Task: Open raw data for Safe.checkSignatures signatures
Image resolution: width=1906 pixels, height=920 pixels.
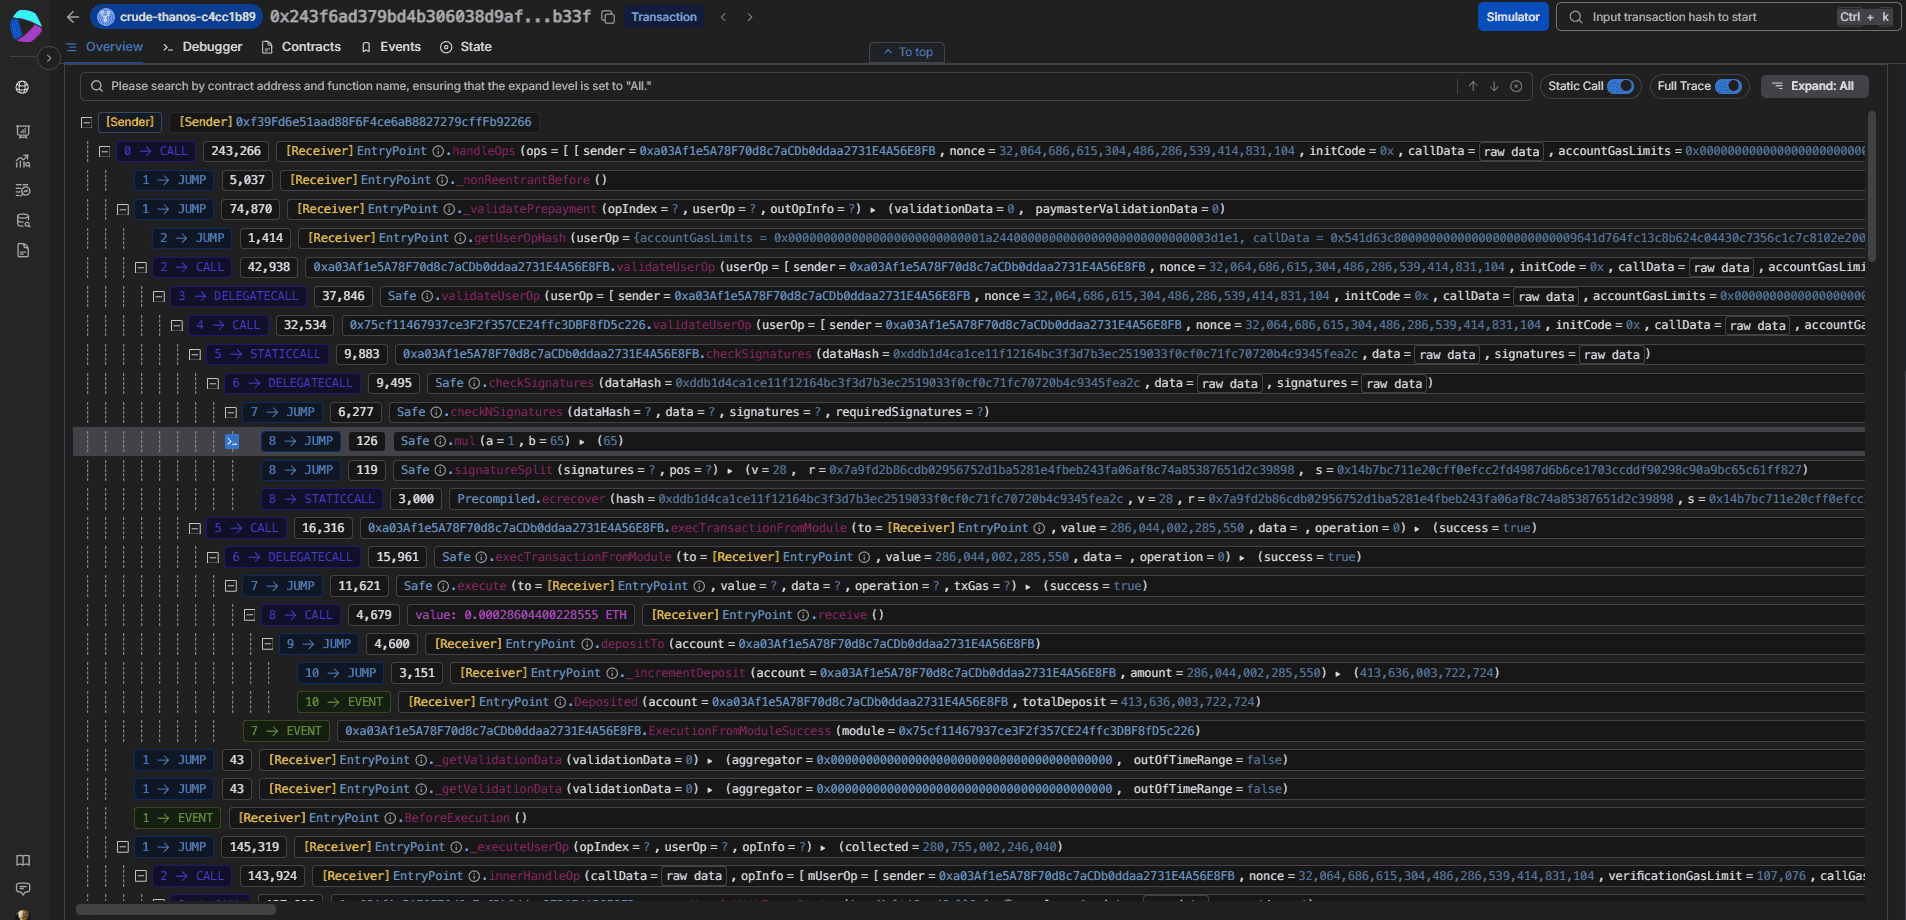Action: 1393,384
